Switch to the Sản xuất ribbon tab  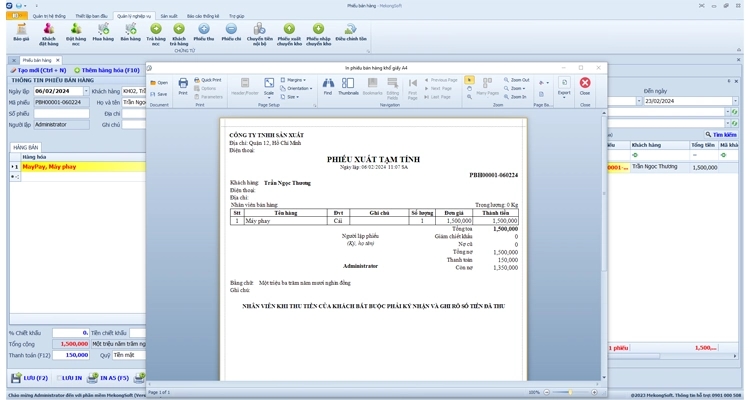[169, 16]
